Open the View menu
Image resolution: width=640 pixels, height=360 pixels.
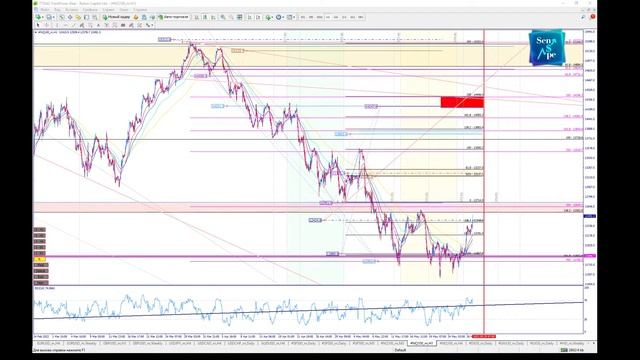tap(57, 9)
